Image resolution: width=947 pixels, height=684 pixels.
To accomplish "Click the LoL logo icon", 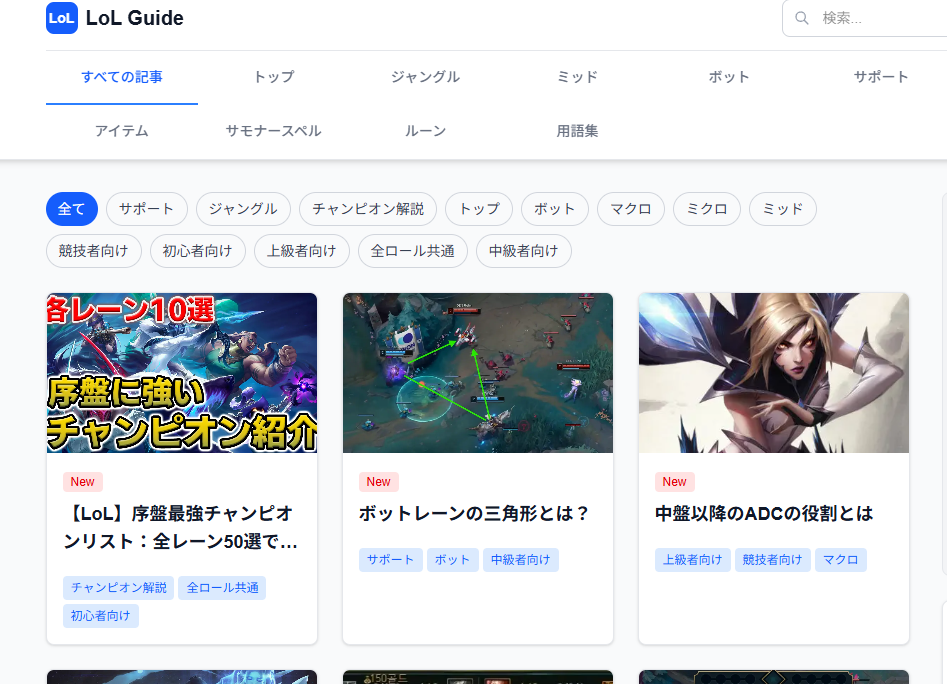I will click(x=62, y=18).
